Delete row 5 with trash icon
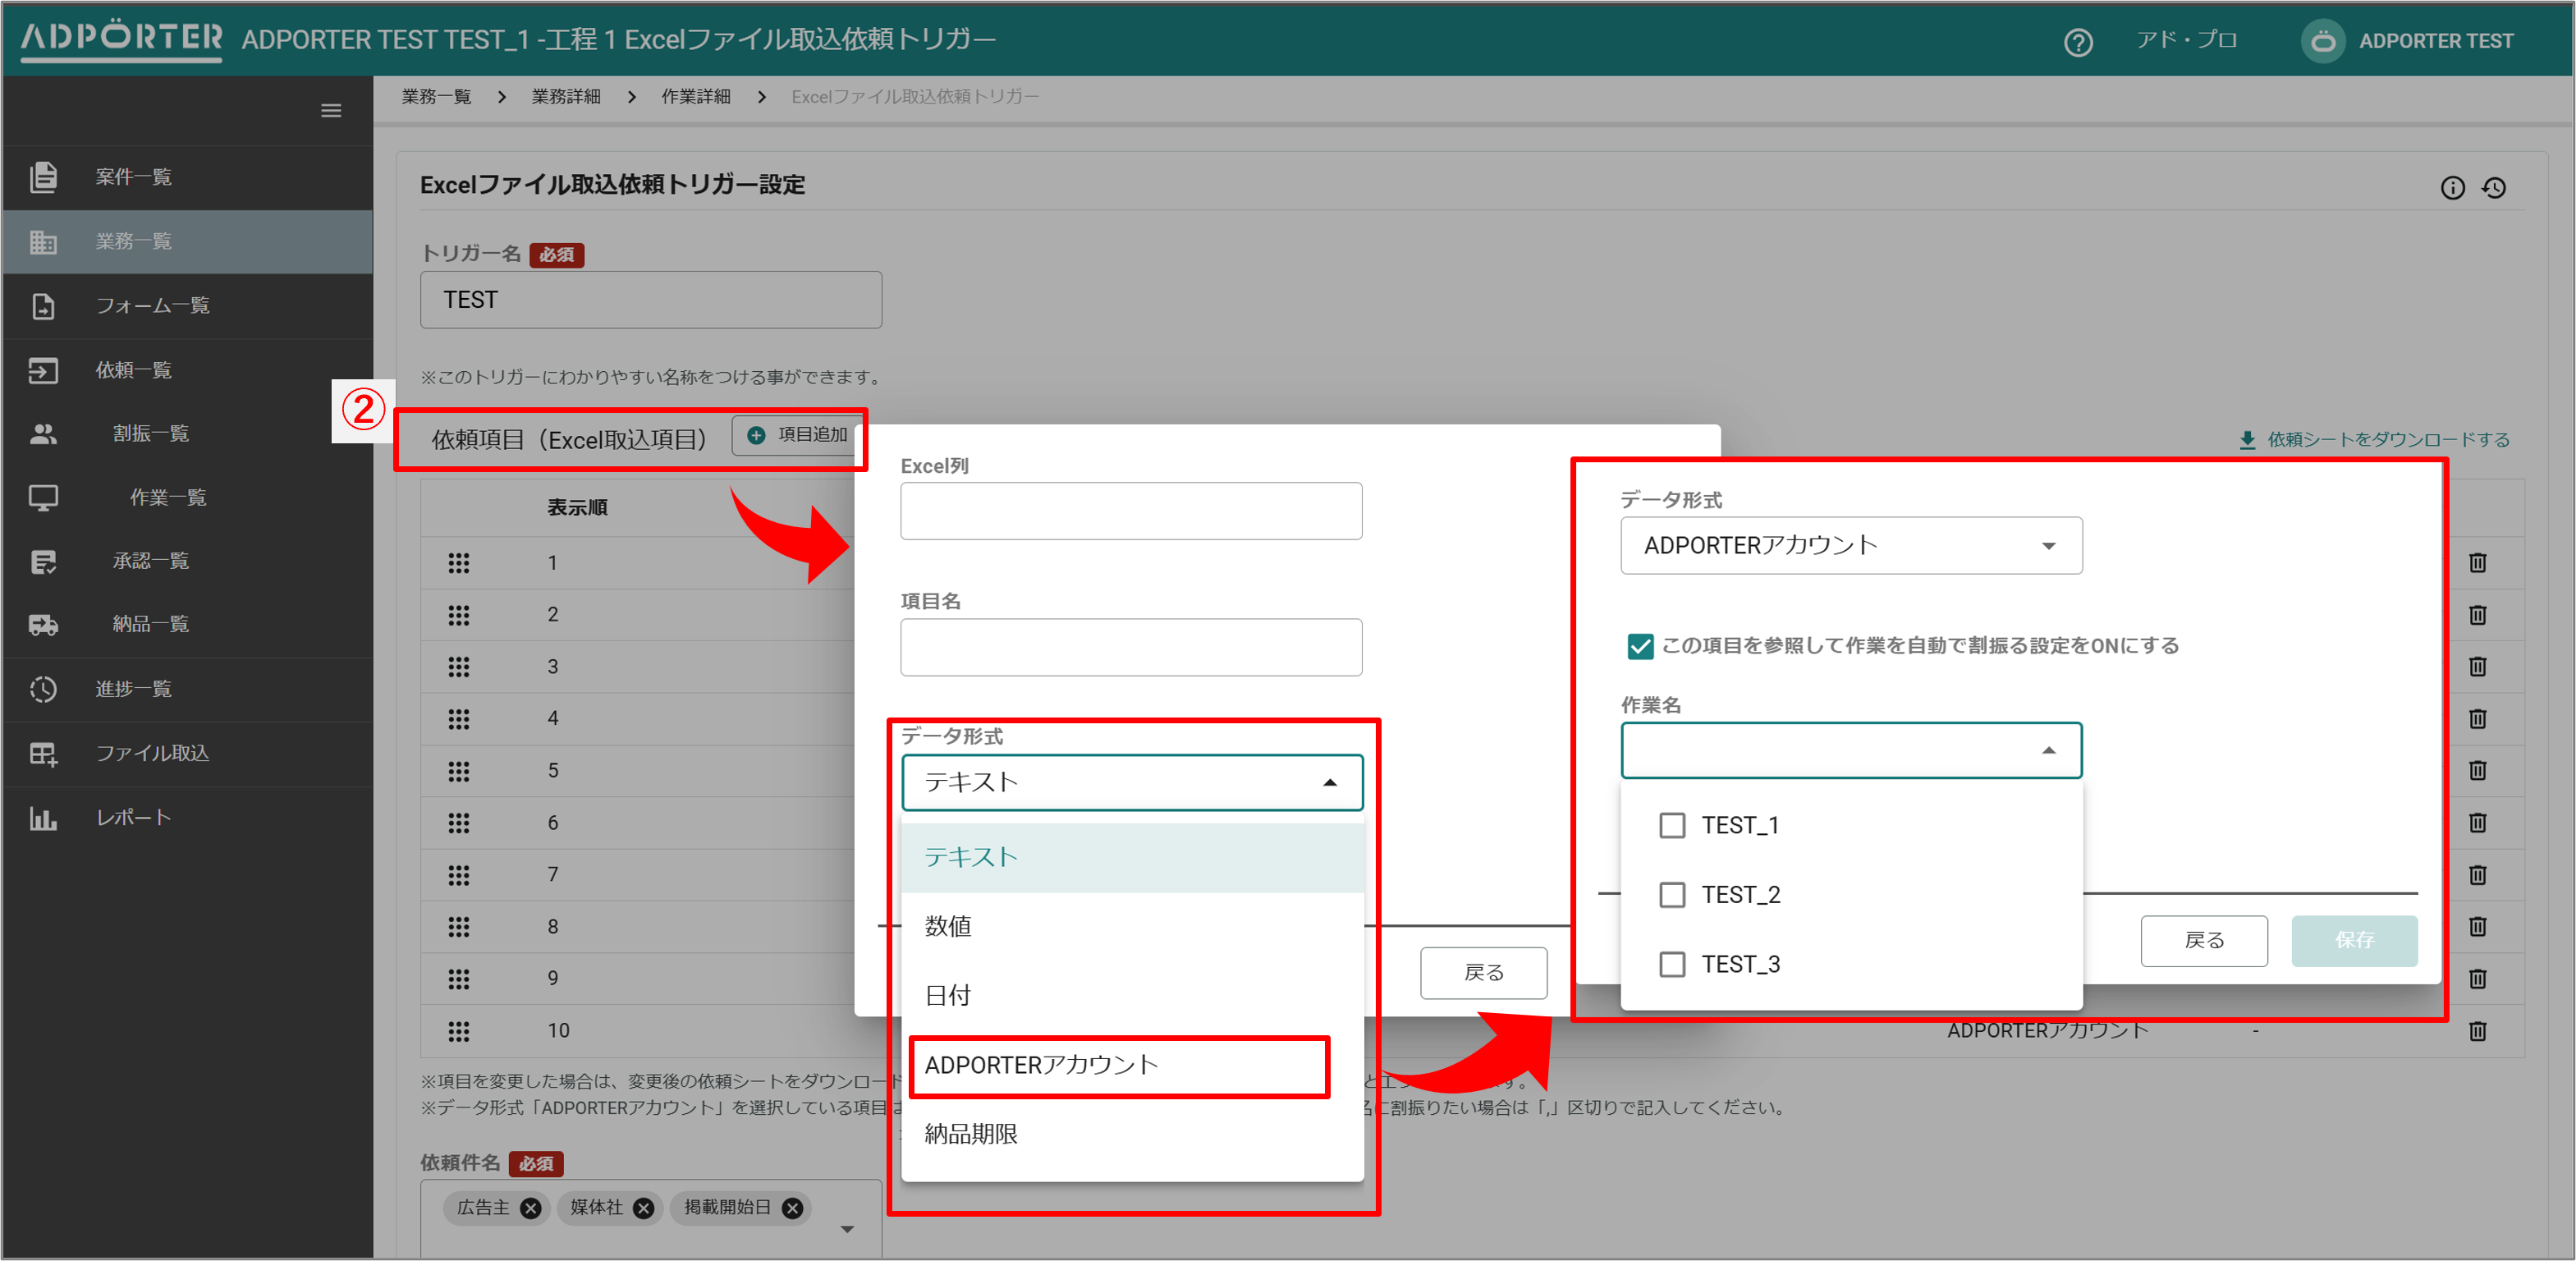Screen dimensions: 2576x1261 pyautogui.click(x=2477, y=771)
